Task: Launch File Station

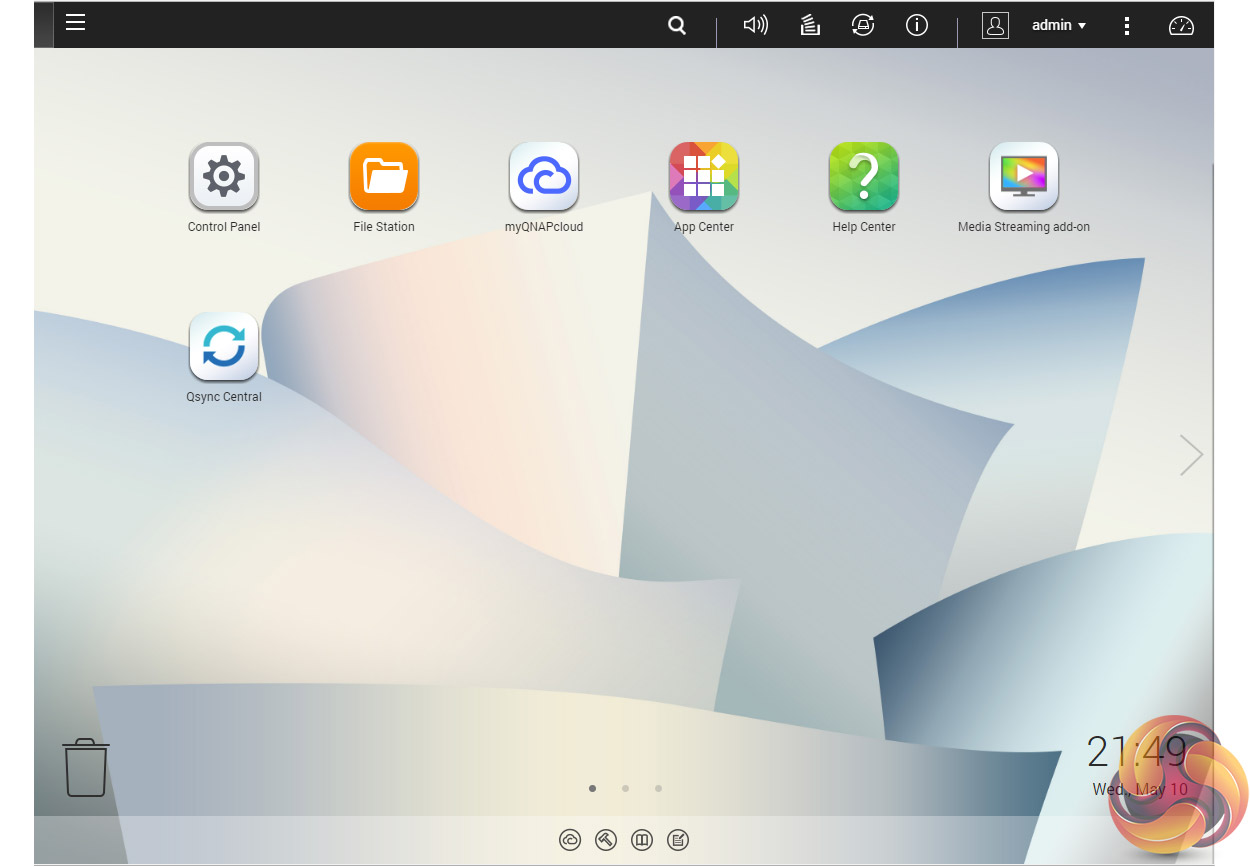Action: [x=384, y=177]
